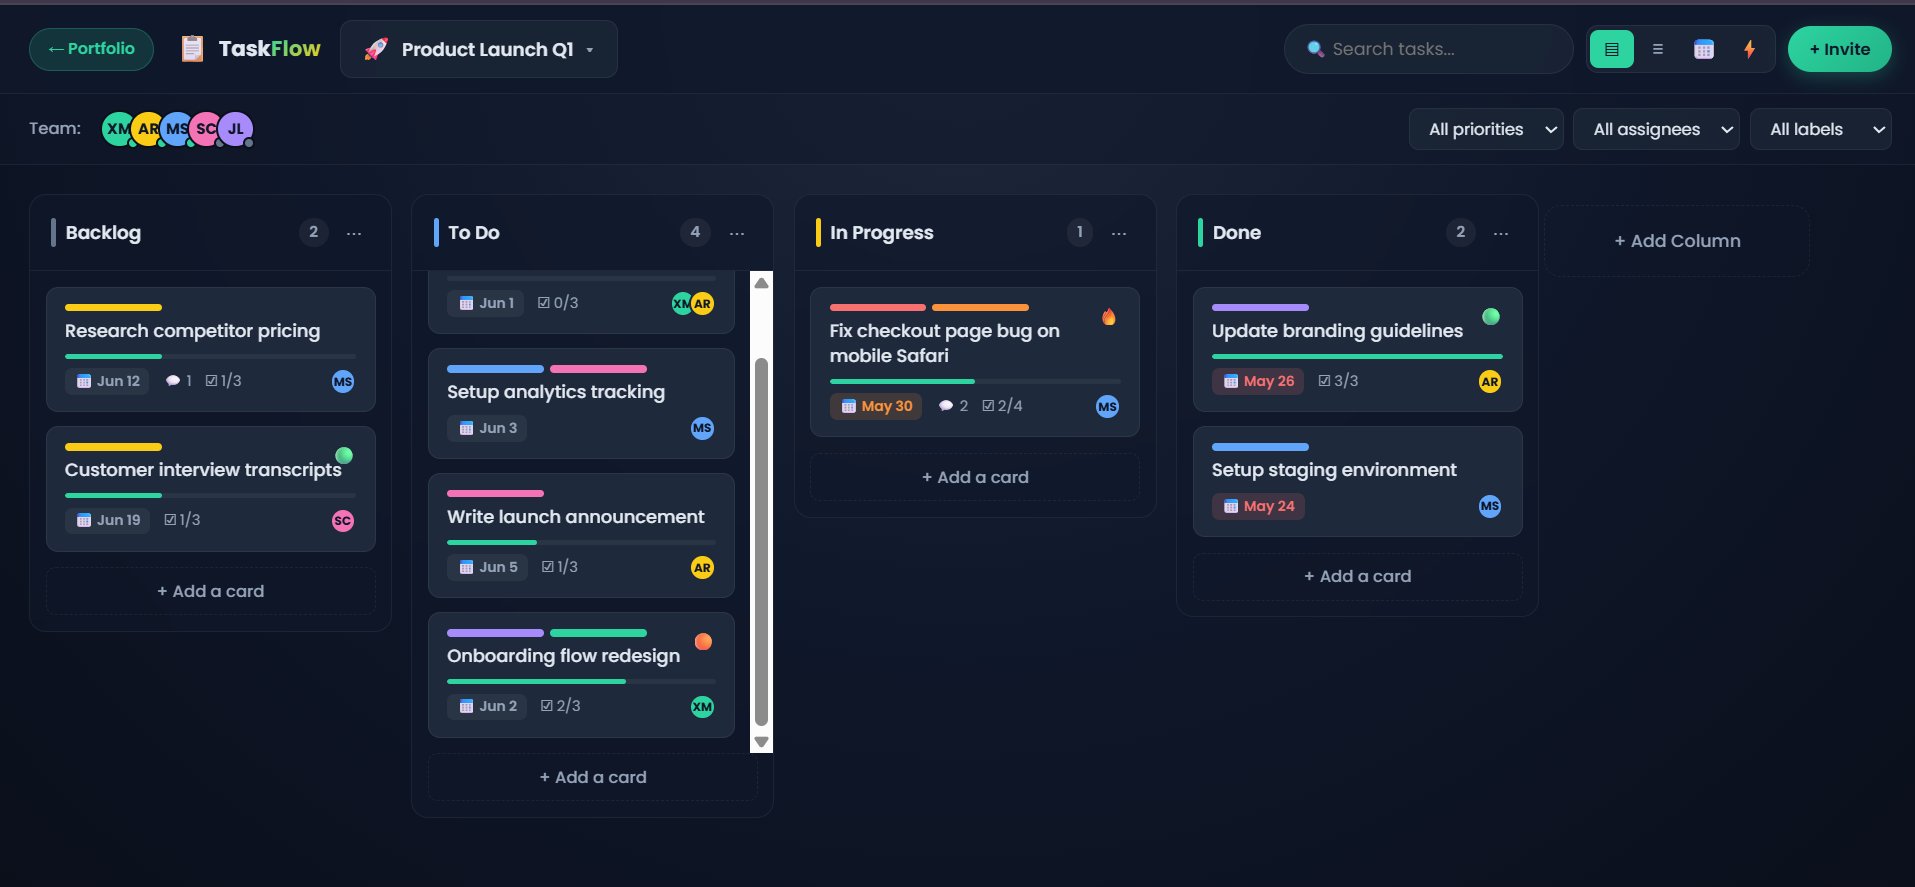
Task: Click checklist 0/3 on top To Do card
Action: pyautogui.click(x=558, y=303)
